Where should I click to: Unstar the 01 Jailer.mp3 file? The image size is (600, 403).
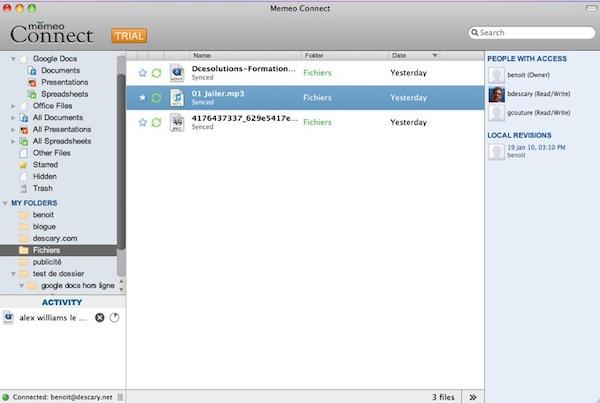coord(142,98)
